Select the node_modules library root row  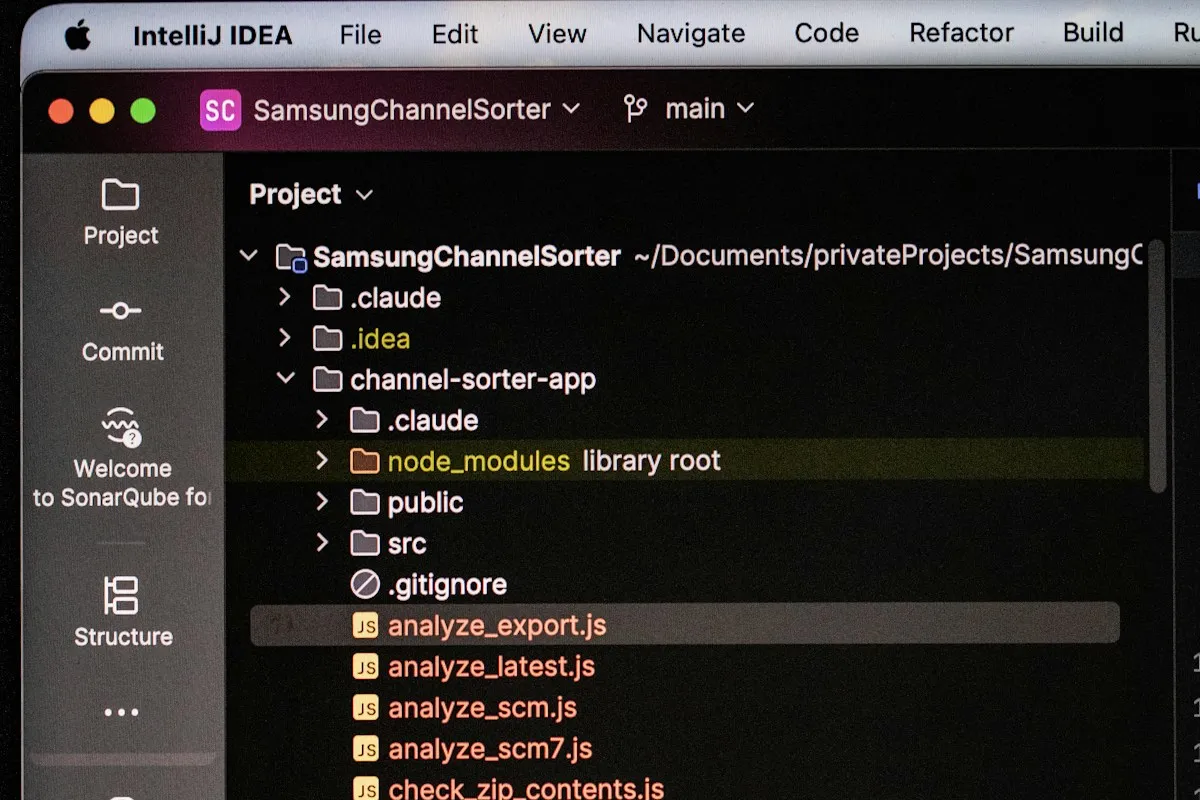tap(685, 461)
